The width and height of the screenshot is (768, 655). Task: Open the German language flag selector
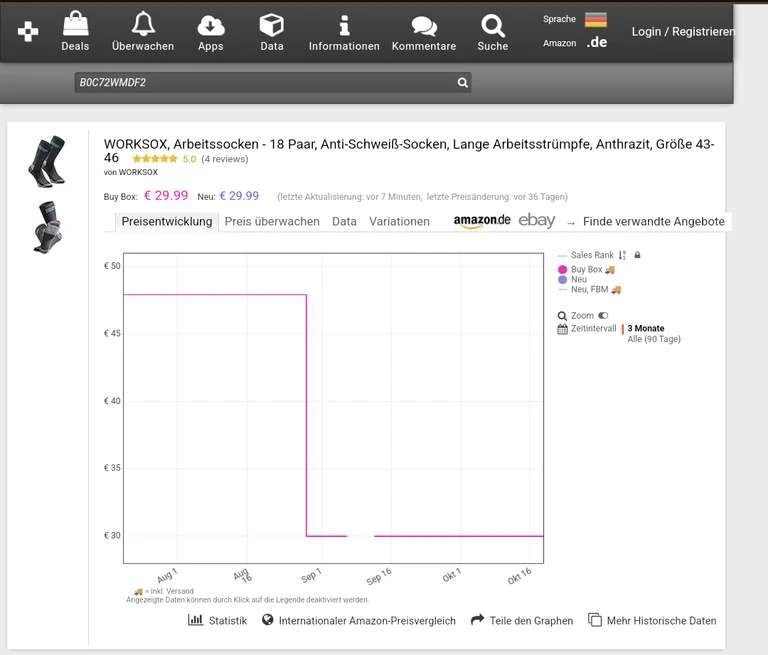[x=596, y=19]
